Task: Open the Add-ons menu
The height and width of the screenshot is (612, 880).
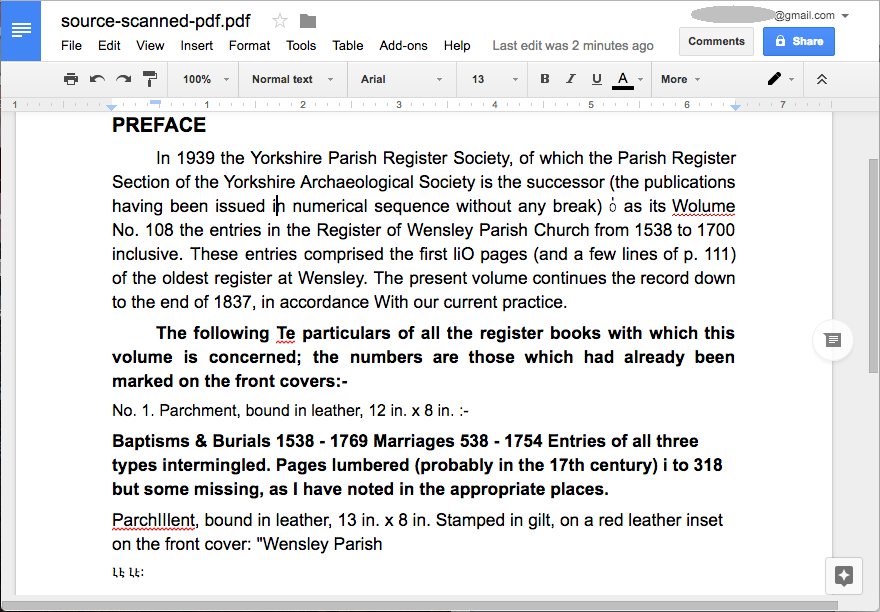Action: (x=403, y=45)
